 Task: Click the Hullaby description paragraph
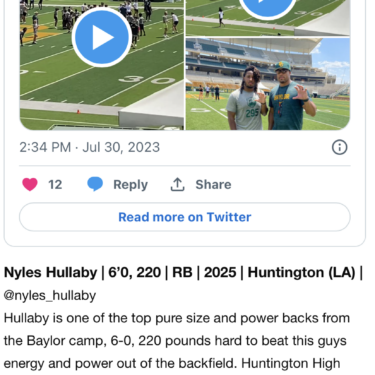click(x=177, y=341)
